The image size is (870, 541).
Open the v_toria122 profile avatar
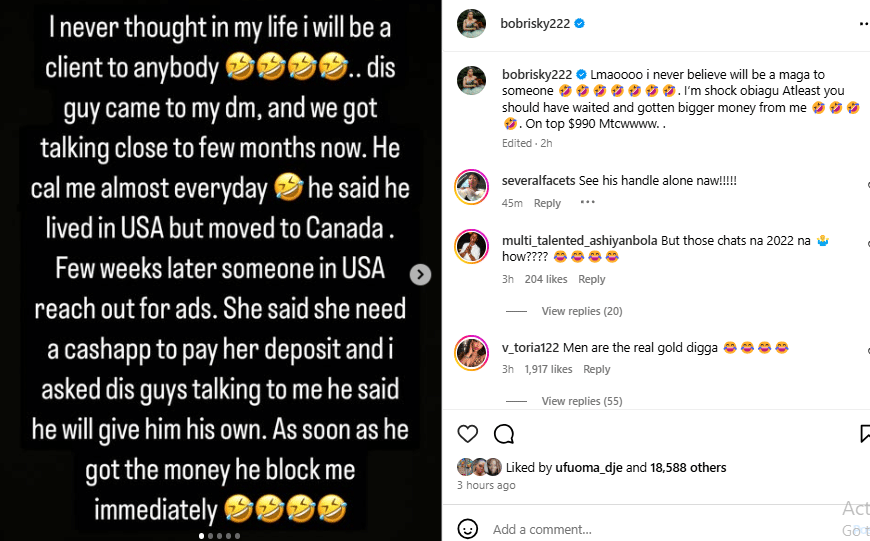(x=471, y=352)
